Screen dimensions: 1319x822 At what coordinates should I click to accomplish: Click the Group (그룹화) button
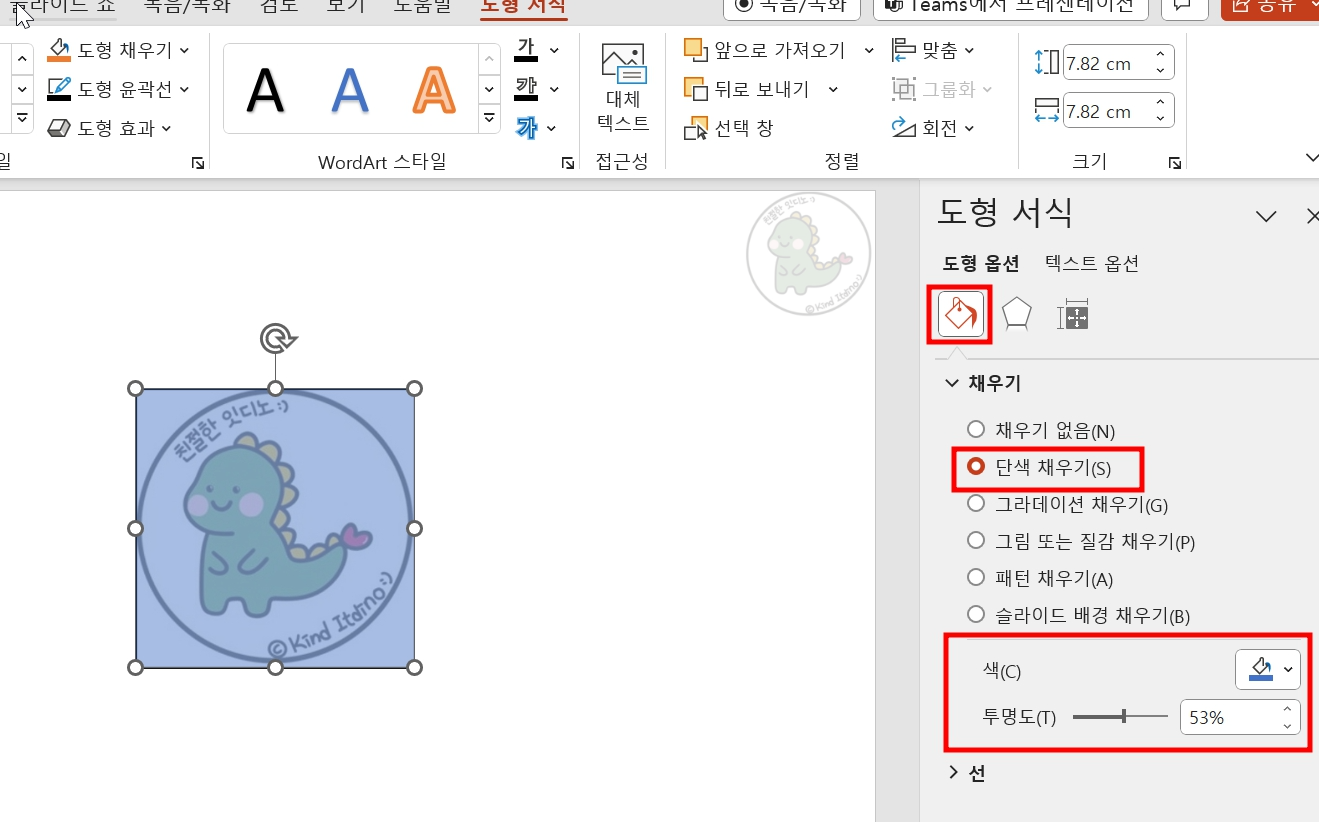click(942, 89)
